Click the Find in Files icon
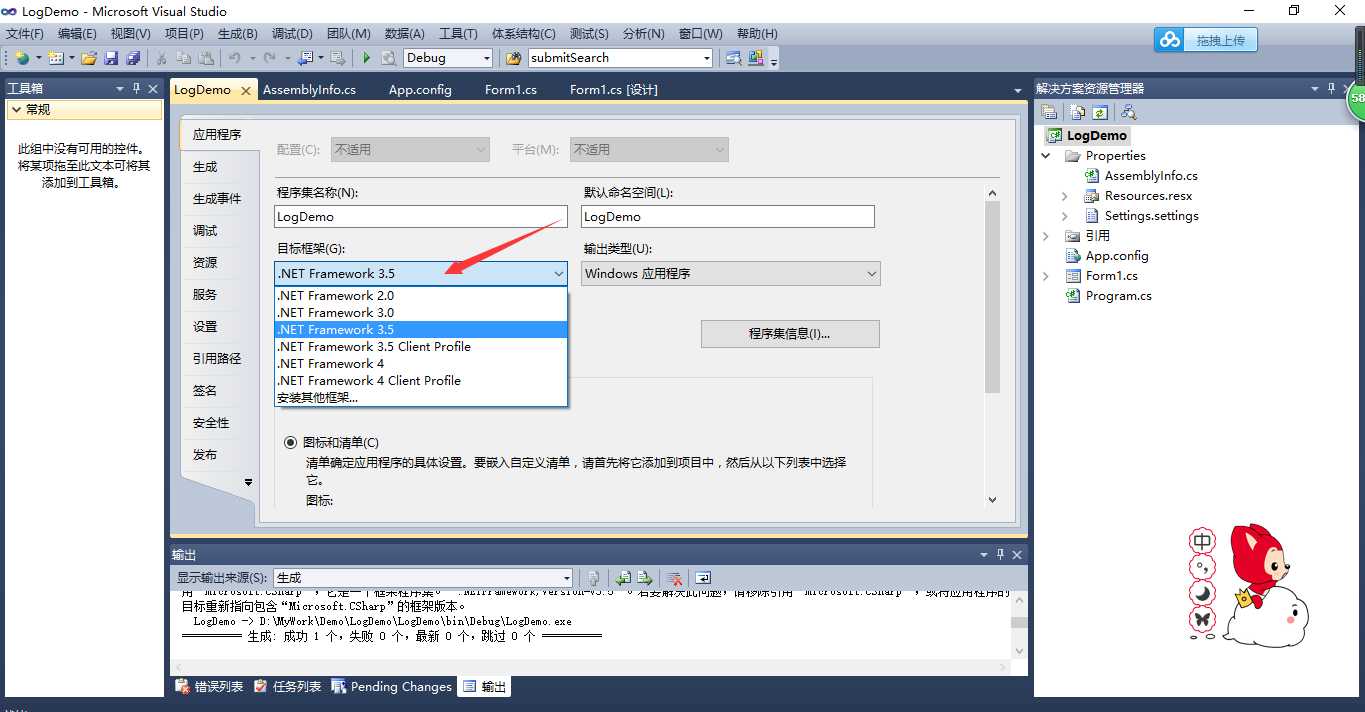1365x712 pixels. pyautogui.click(x=514, y=58)
